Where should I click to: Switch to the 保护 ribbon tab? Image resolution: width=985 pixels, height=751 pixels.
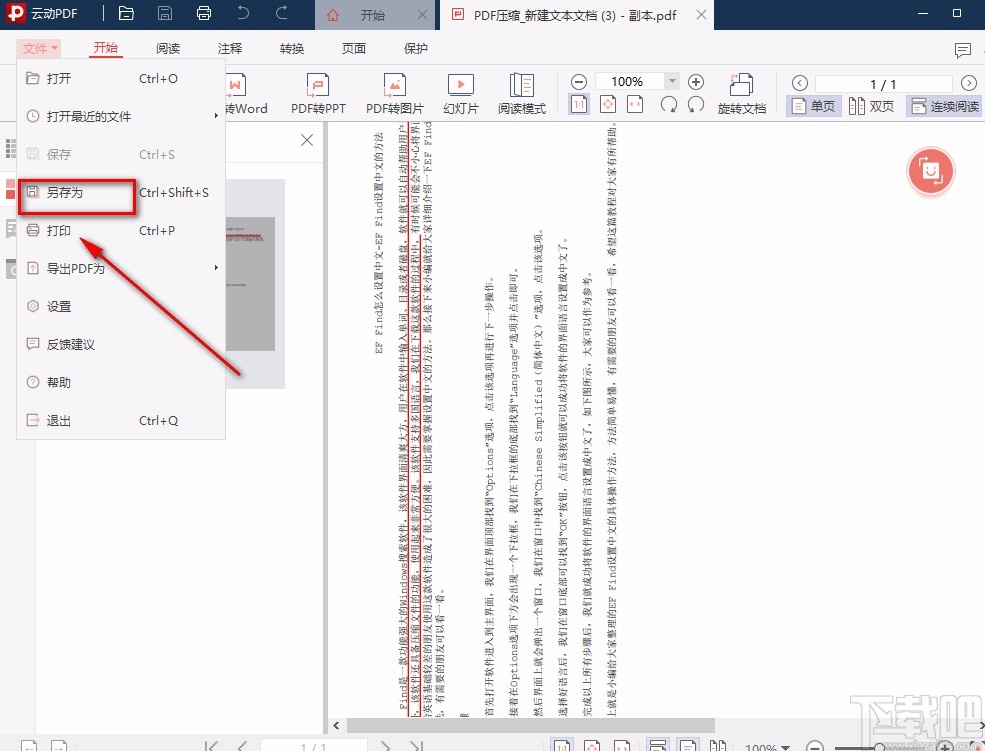point(415,48)
